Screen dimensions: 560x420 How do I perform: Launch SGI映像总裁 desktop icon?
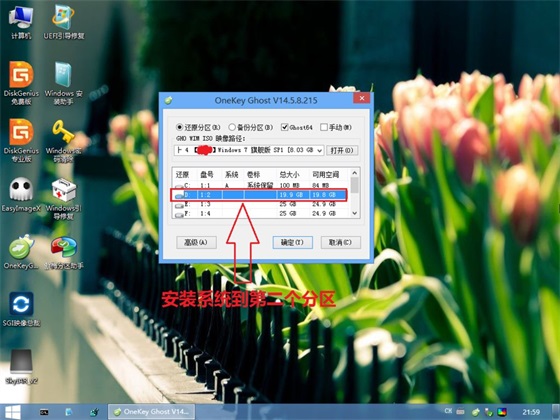pyautogui.click(x=21, y=309)
